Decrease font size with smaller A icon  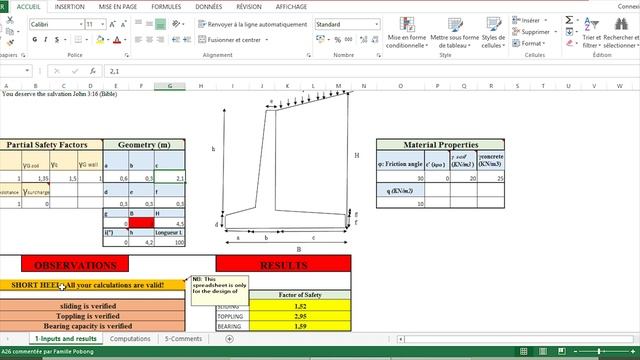coord(124,24)
